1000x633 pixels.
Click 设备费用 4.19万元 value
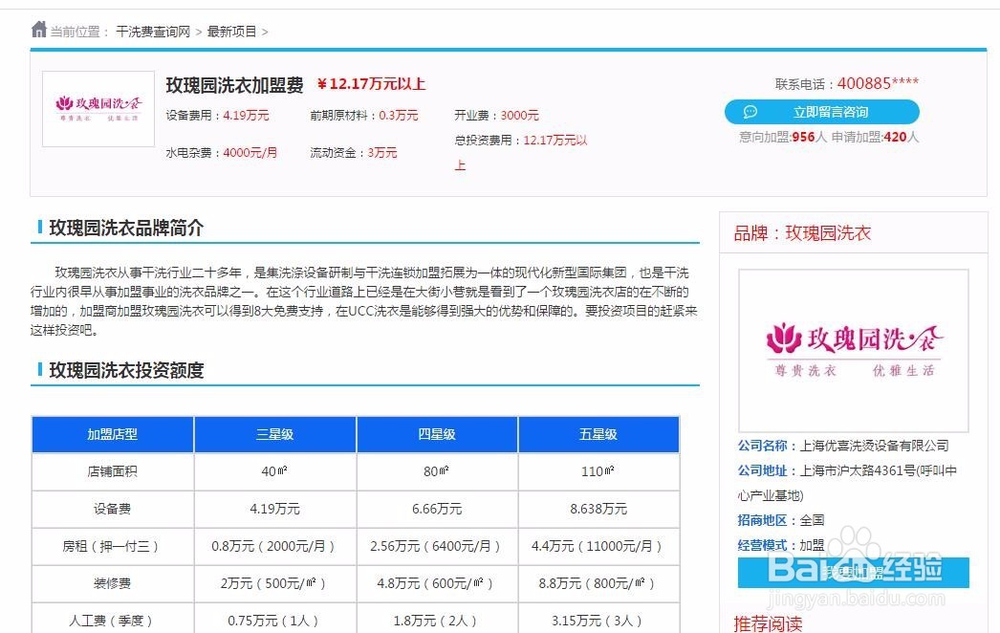(x=246, y=115)
